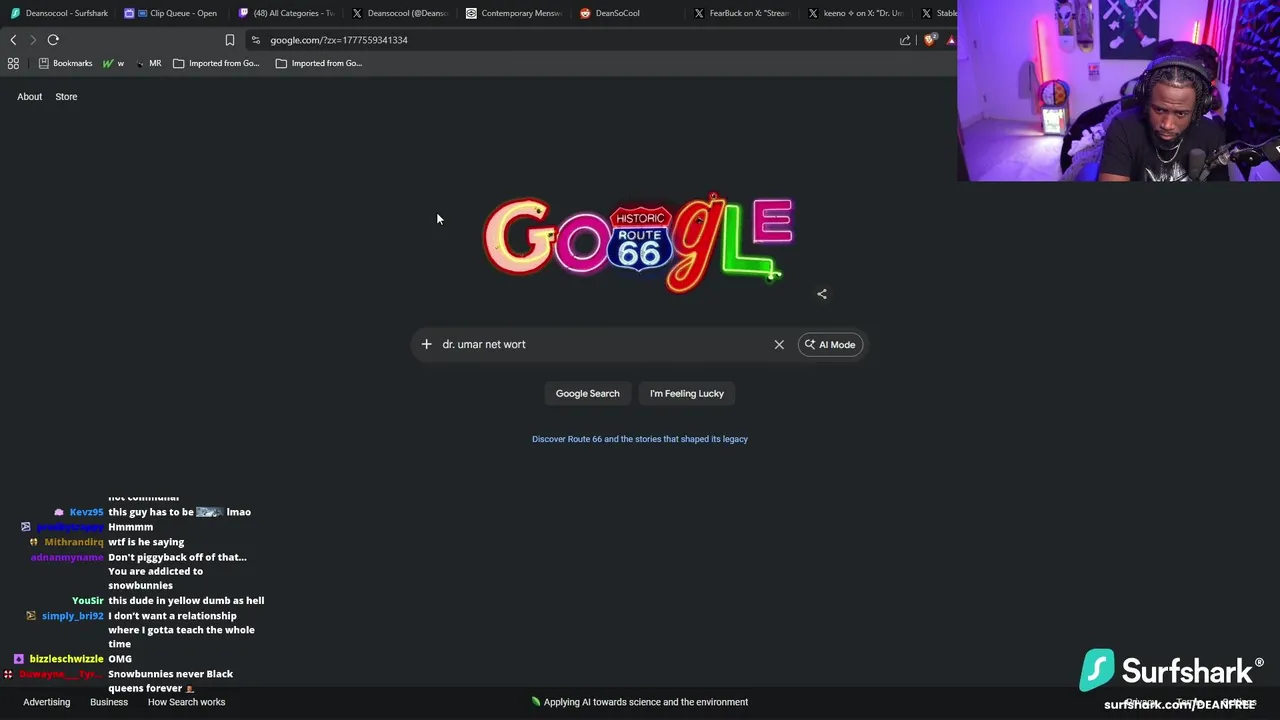The height and width of the screenshot is (720, 1280).
Task: Click username simply_bri92 in chat
Action: click(x=73, y=616)
